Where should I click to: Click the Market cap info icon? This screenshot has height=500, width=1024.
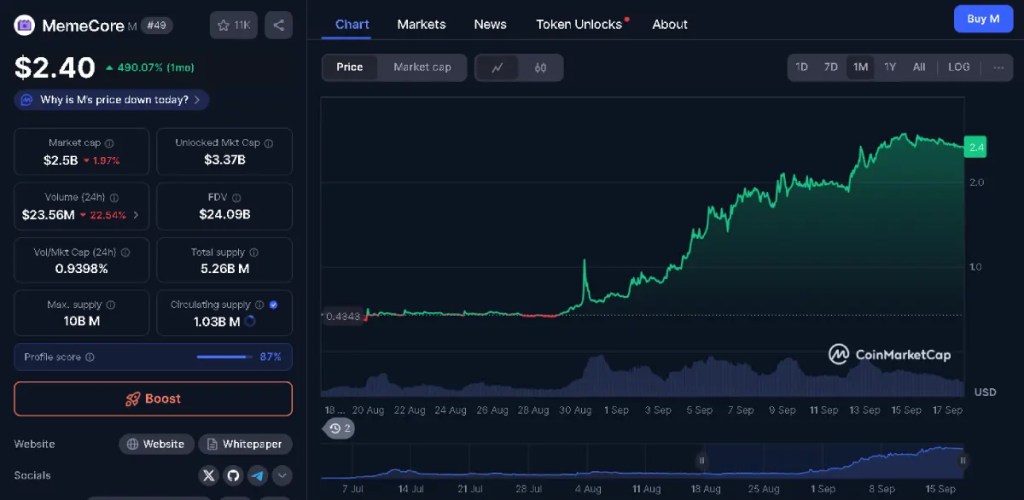110,143
